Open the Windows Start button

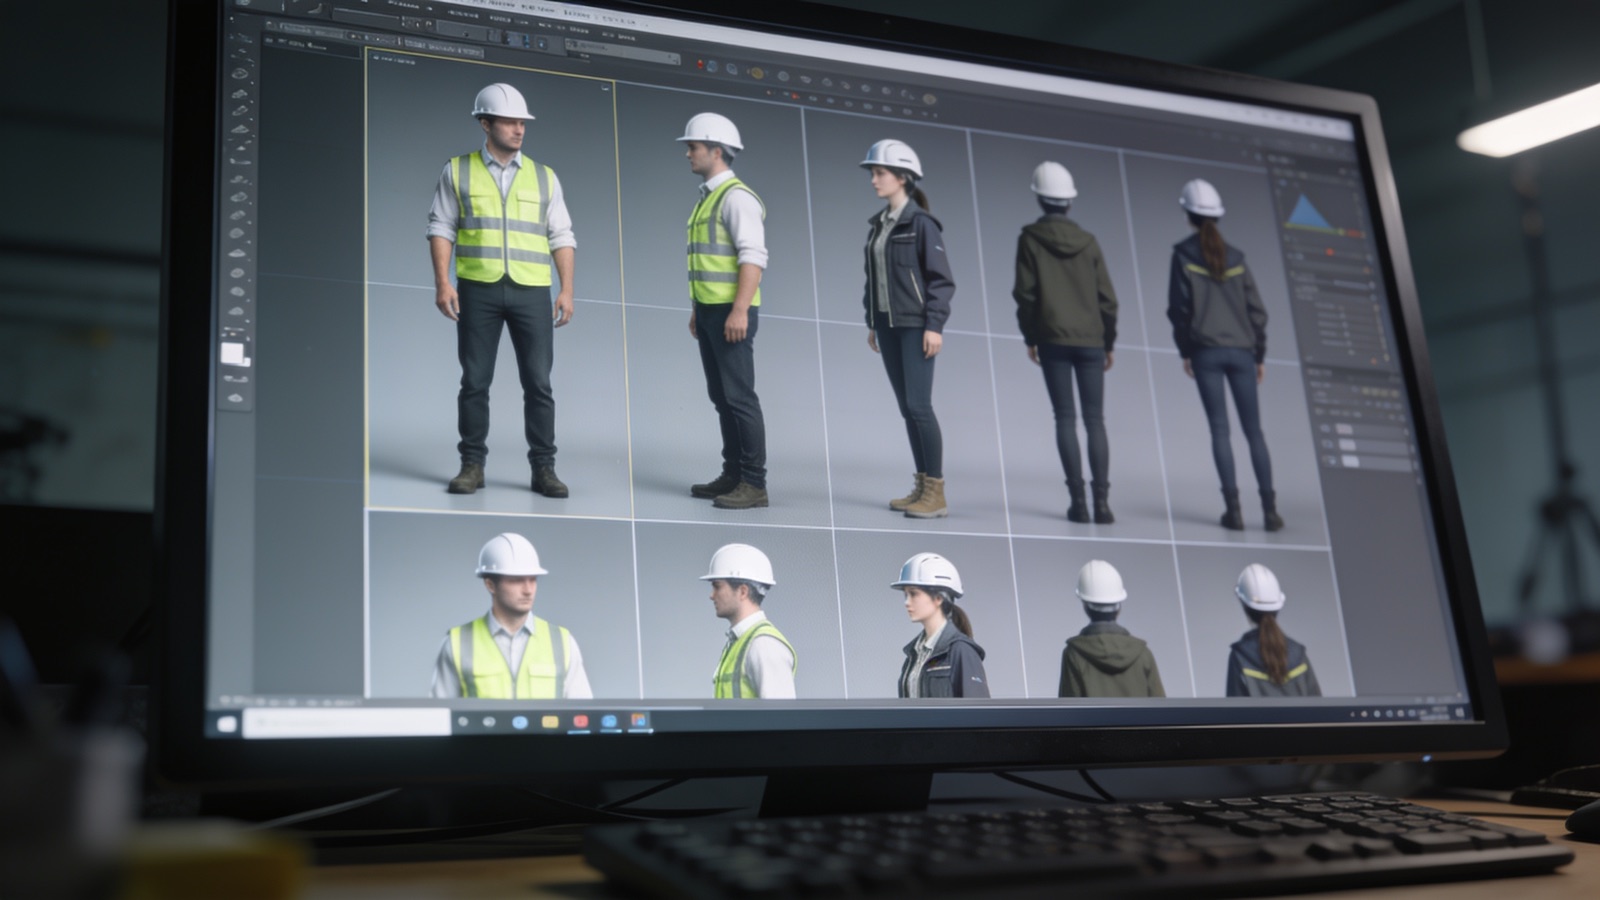coord(227,723)
